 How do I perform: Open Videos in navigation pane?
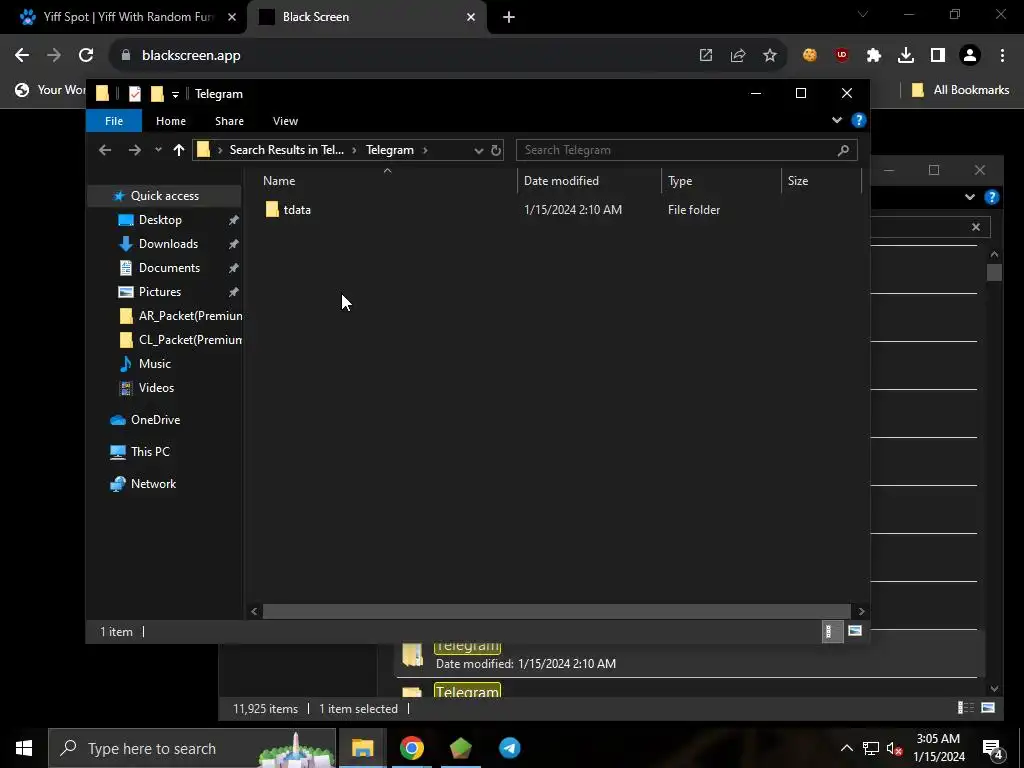(156, 388)
